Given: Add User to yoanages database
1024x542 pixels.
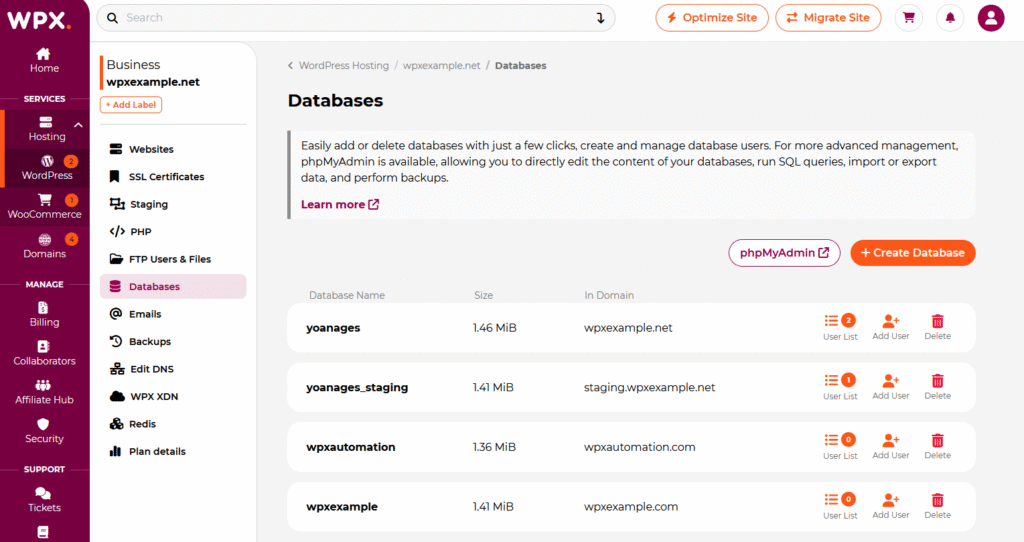Looking at the screenshot, I should 891,327.
